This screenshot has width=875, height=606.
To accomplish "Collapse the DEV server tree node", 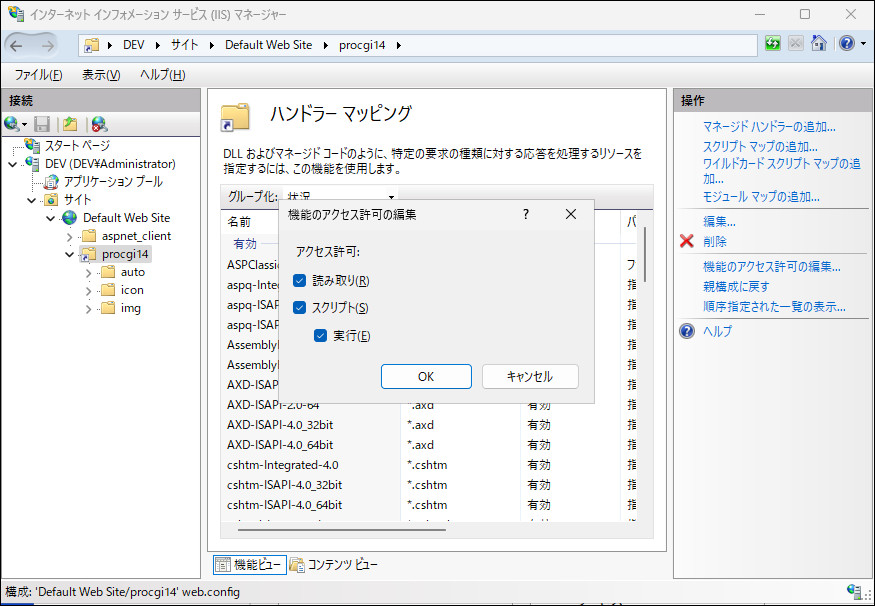I will 13,164.
